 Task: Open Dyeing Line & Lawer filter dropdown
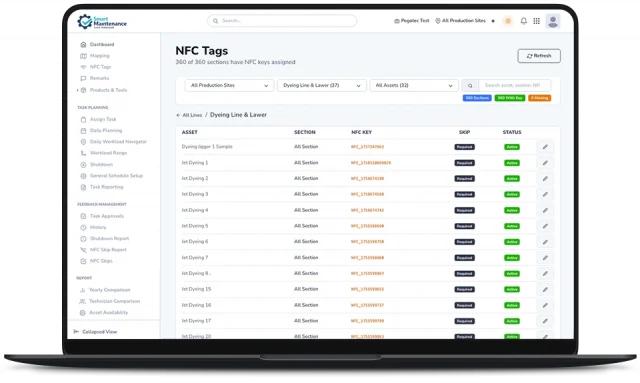pos(322,86)
